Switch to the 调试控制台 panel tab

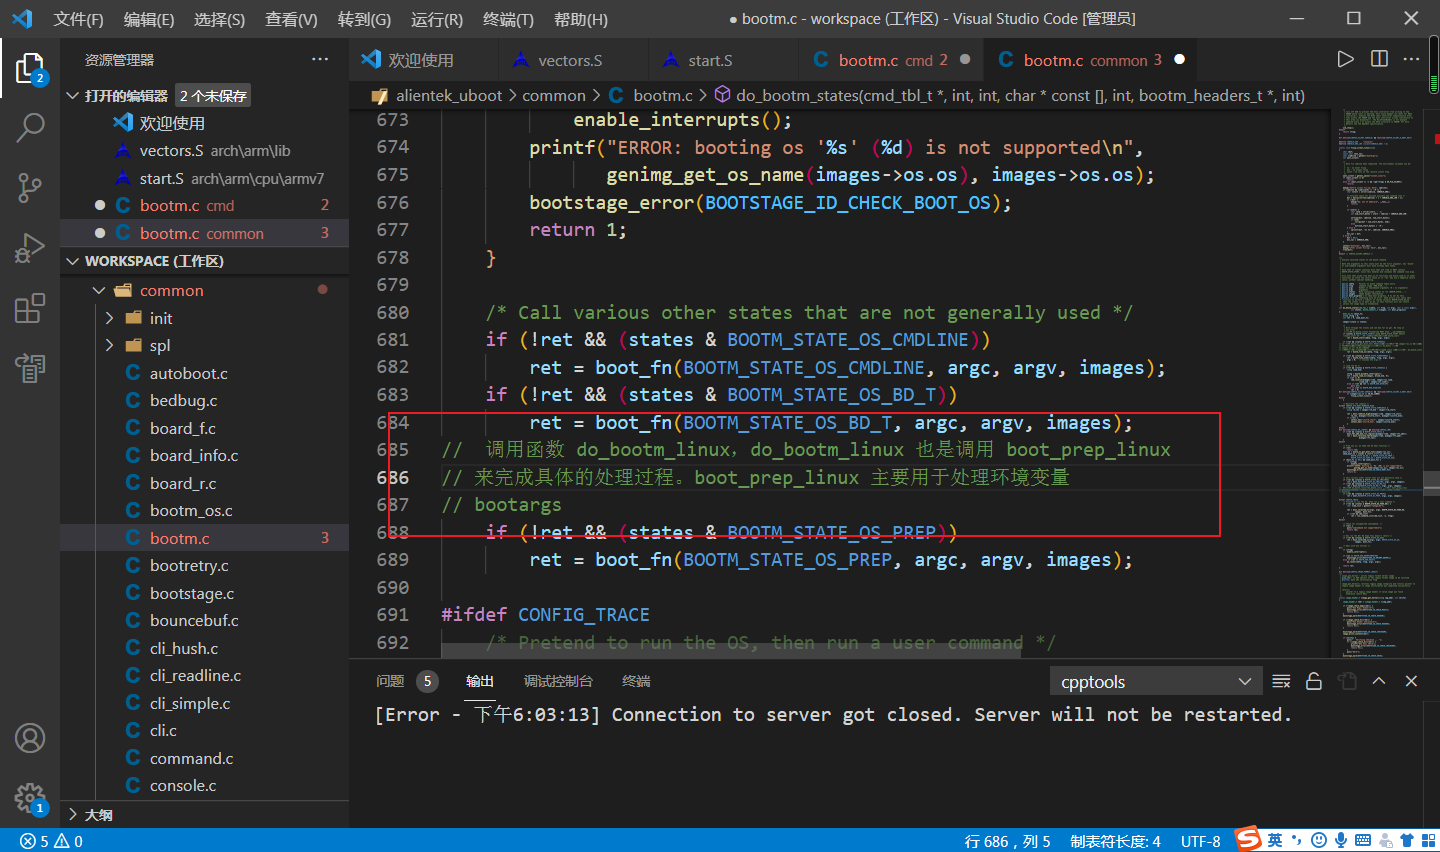click(x=558, y=681)
